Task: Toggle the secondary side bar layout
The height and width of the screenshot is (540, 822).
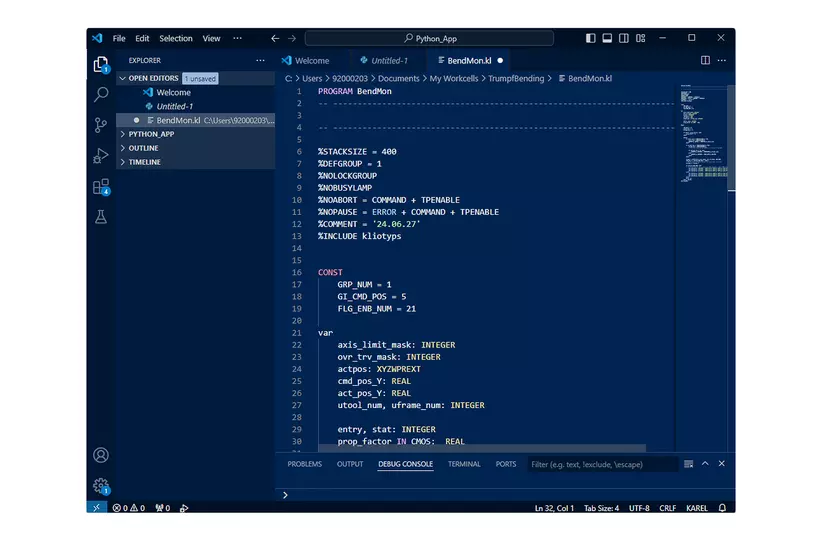Action: [x=624, y=38]
